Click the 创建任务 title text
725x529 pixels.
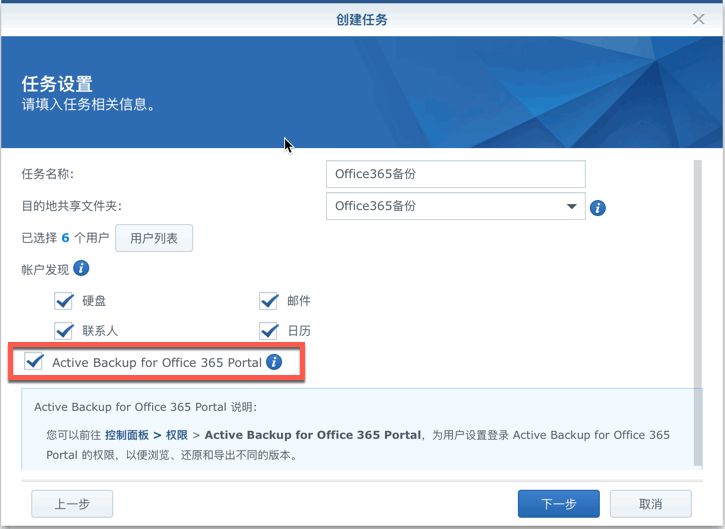click(362, 19)
